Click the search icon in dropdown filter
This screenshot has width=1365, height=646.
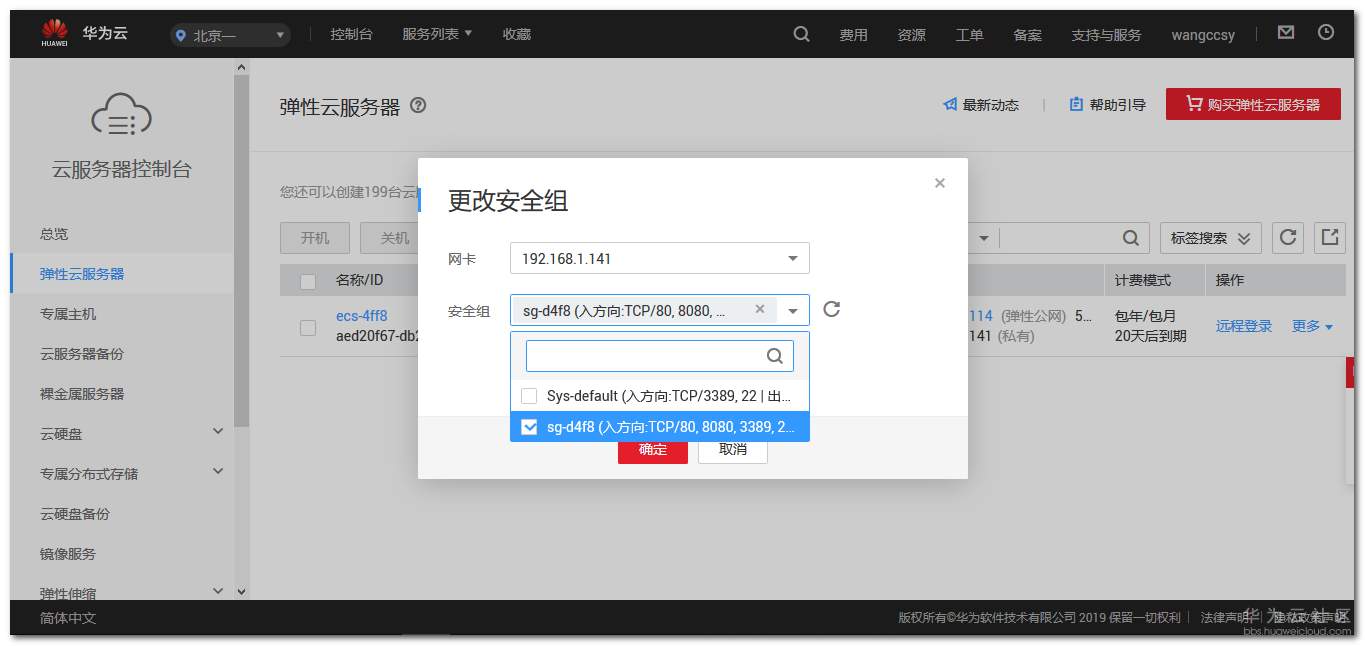click(775, 356)
